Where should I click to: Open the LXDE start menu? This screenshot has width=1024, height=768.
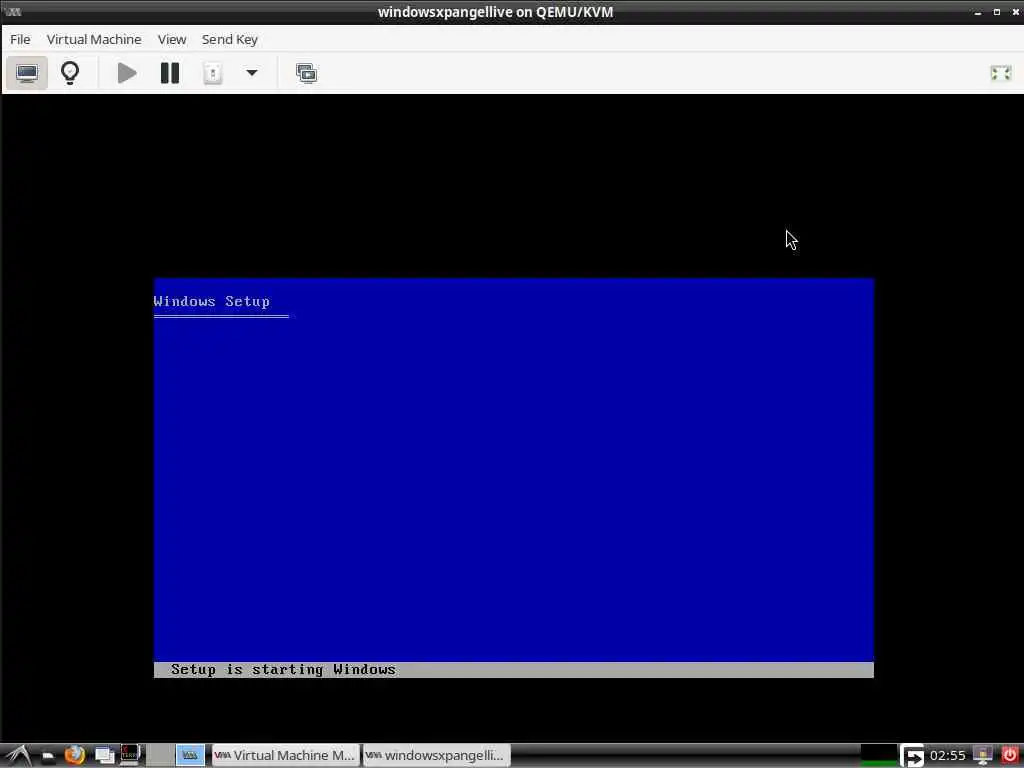(x=18, y=756)
